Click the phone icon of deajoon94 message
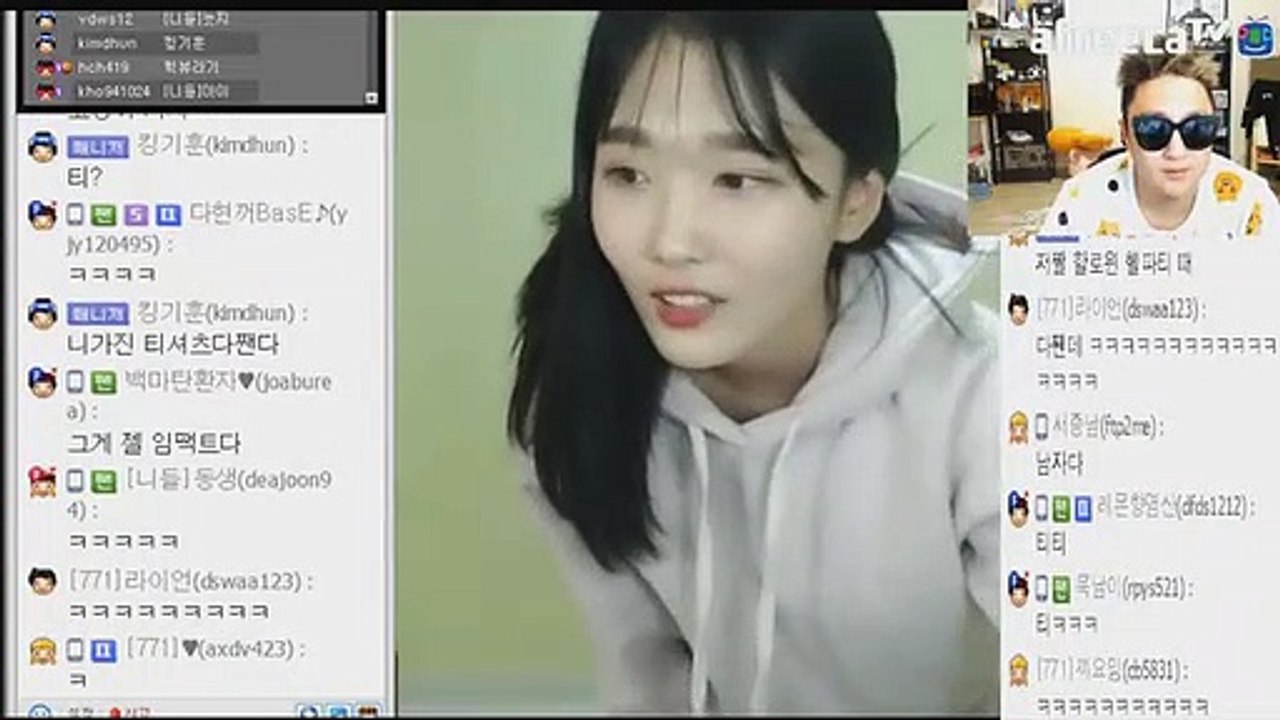Image resolution: width=1280 pixels, height=720 pixels. point(75,481)
